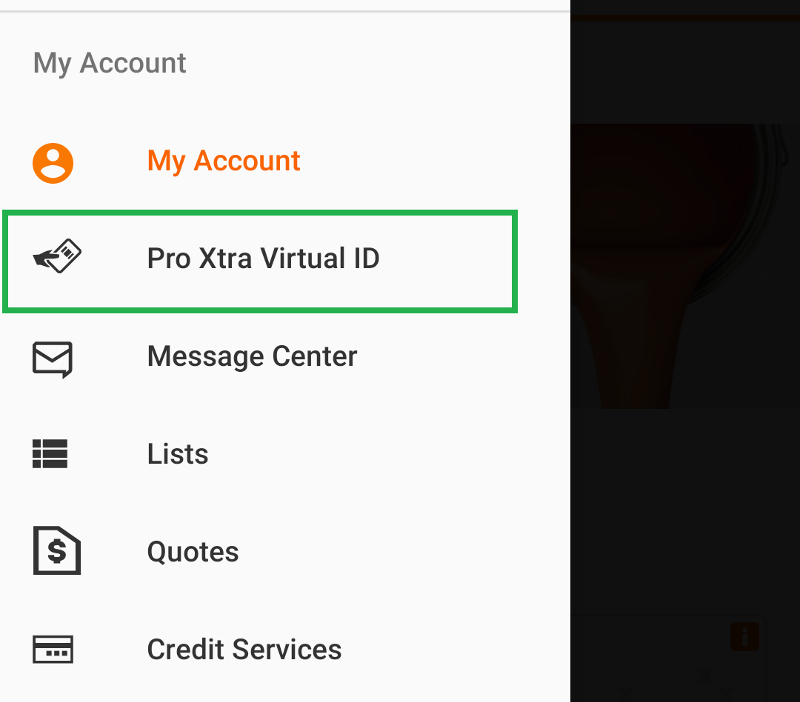Screen dimensions: 800x702
Task: Choose the Quotes menu item text
Action: pyautogui.click(x=193, y=552)
